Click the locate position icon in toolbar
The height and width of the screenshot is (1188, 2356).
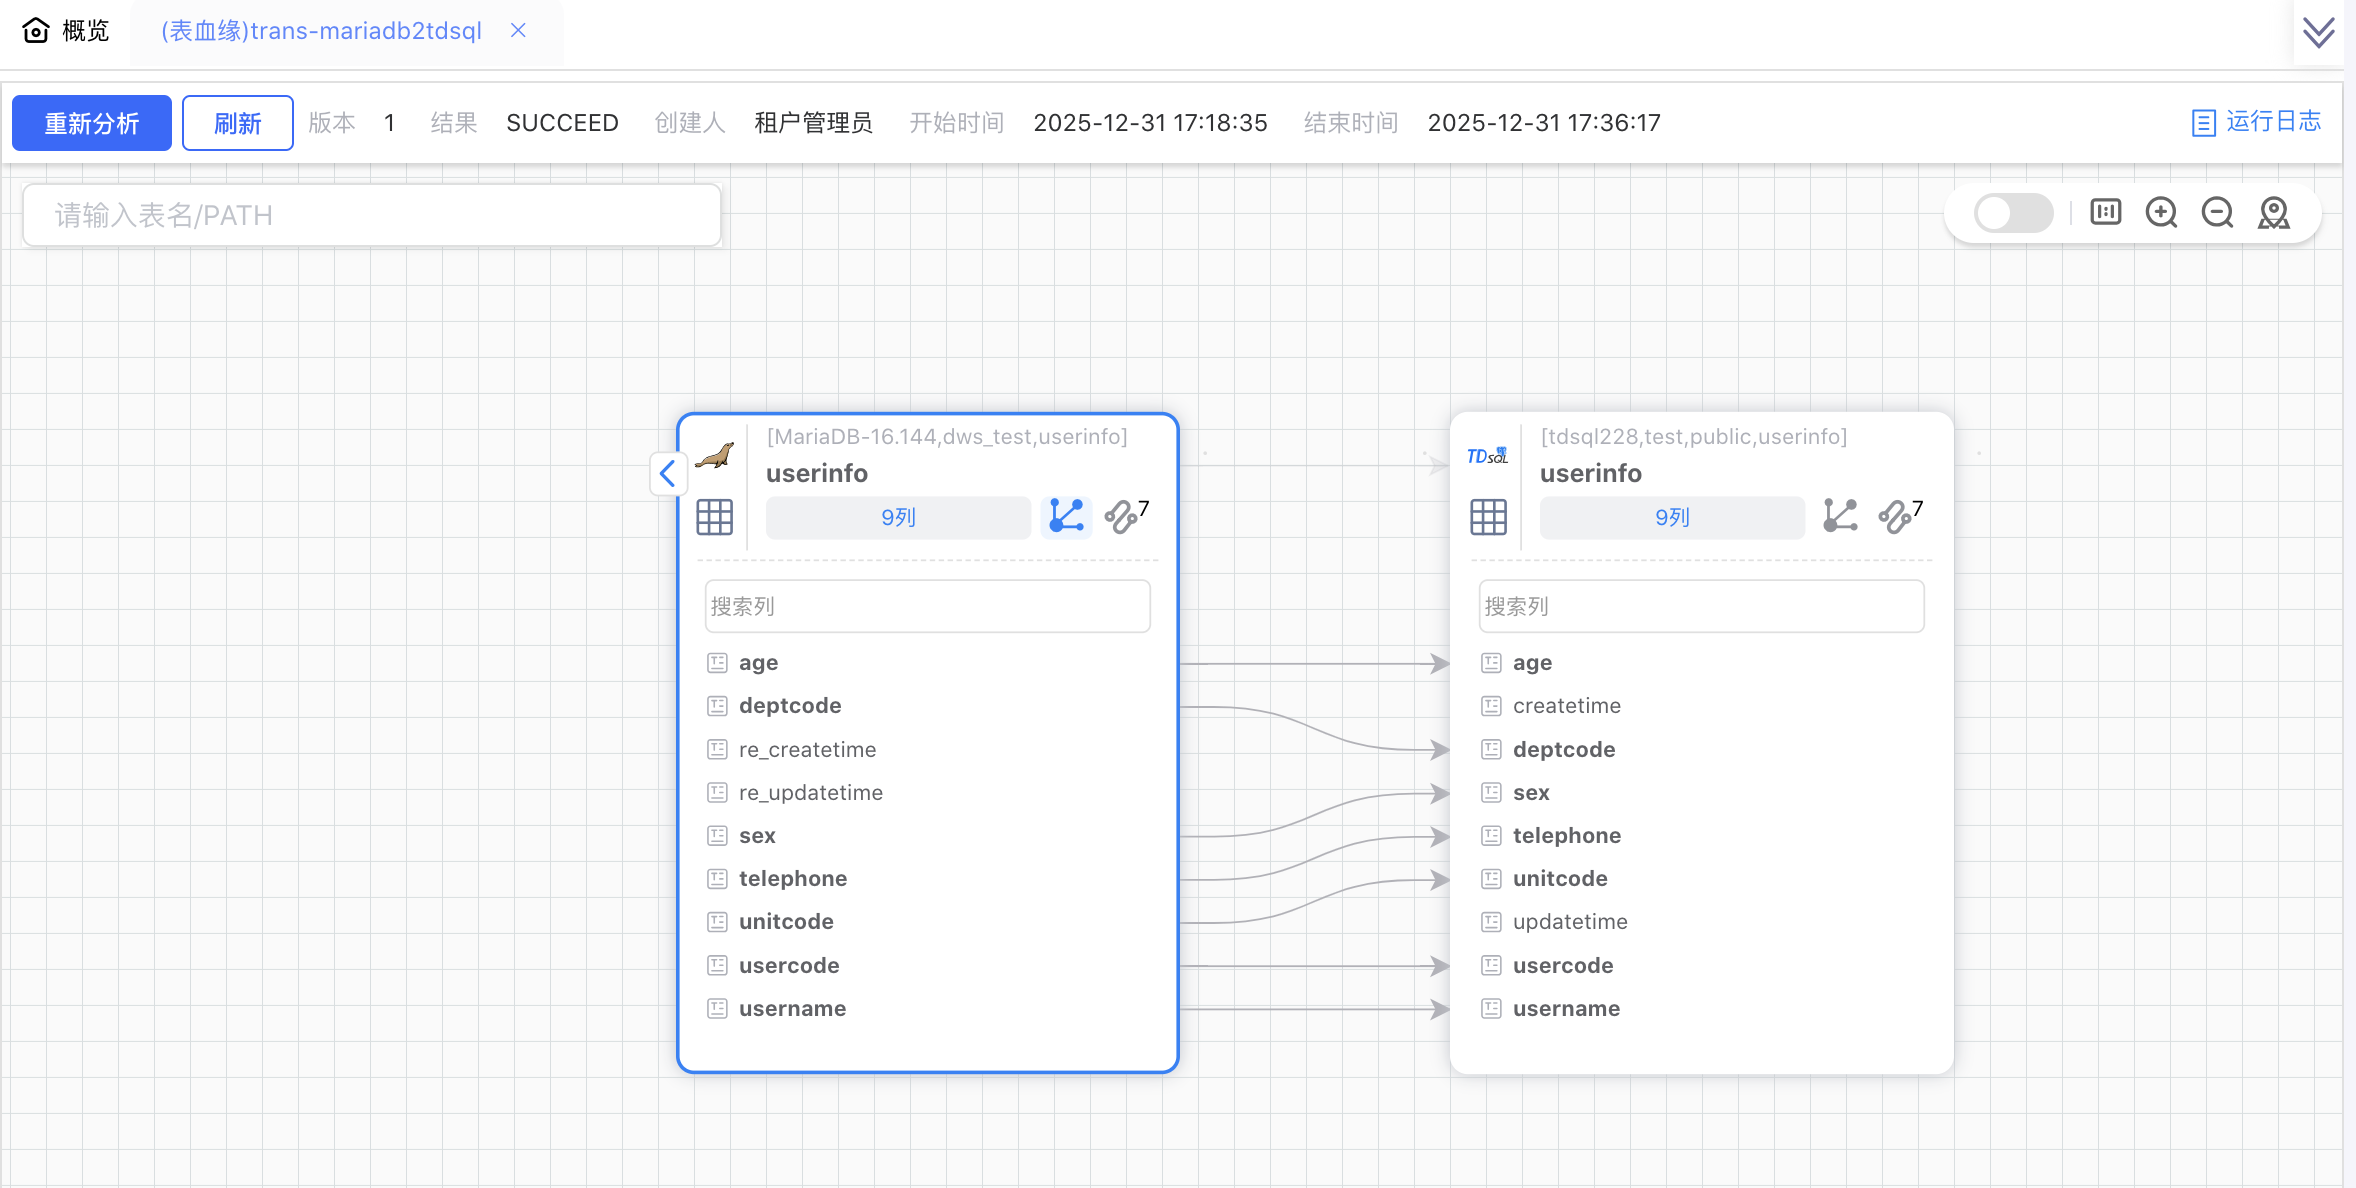click(x=2273, y=213)
